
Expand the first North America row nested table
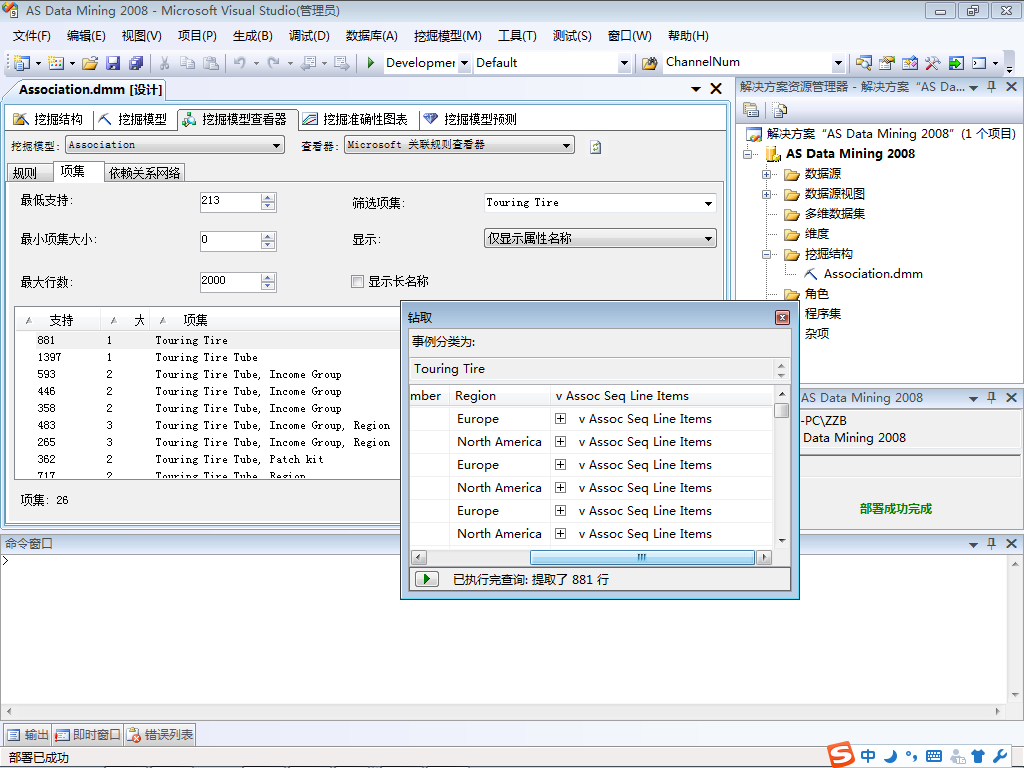tap(560, 441)
